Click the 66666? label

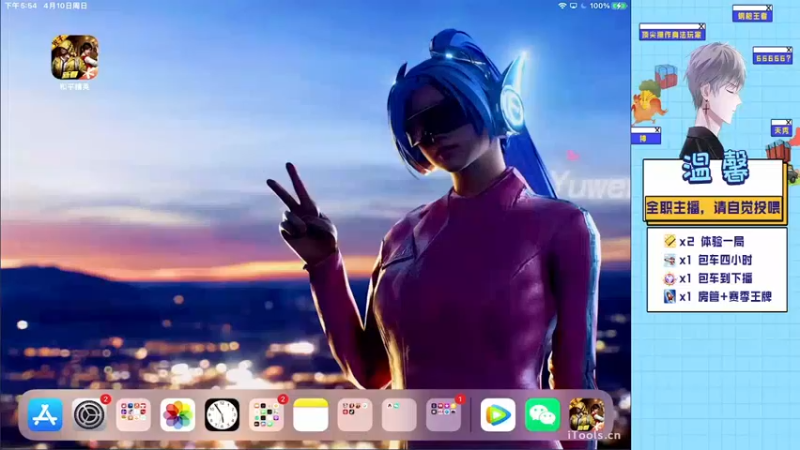[773, 58]
